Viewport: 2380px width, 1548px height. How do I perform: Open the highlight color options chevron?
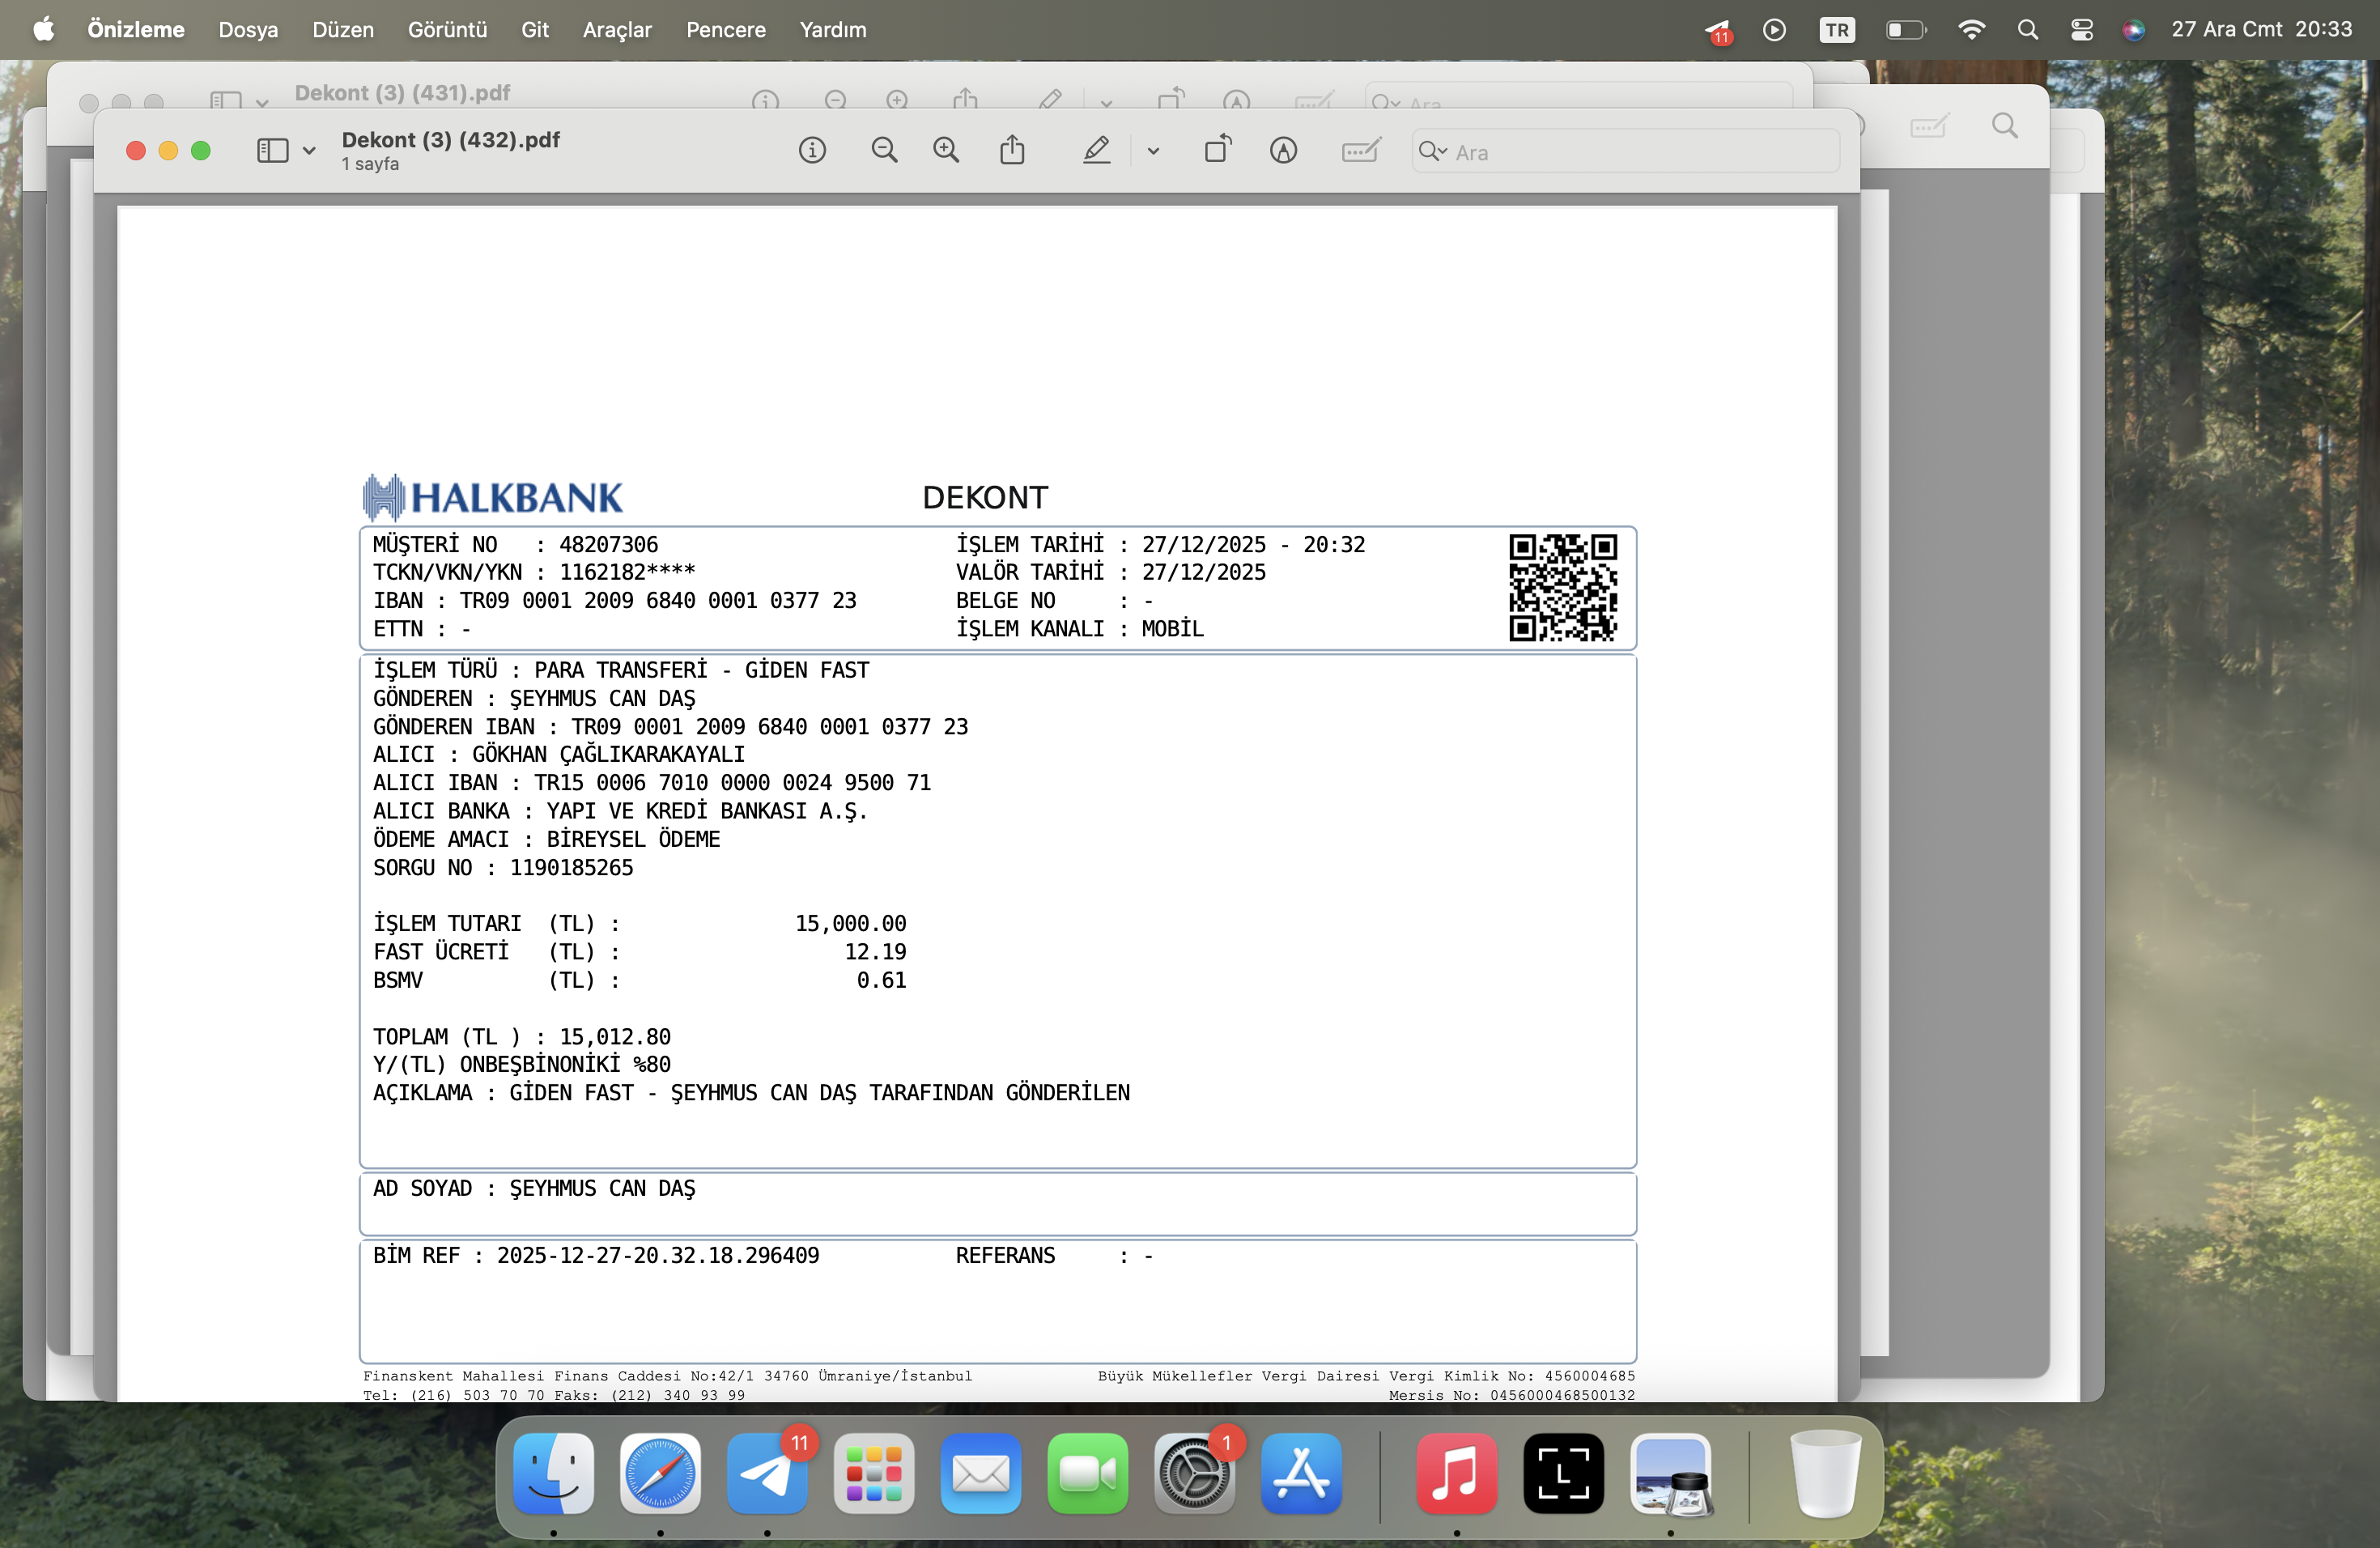pos(1153,152)
